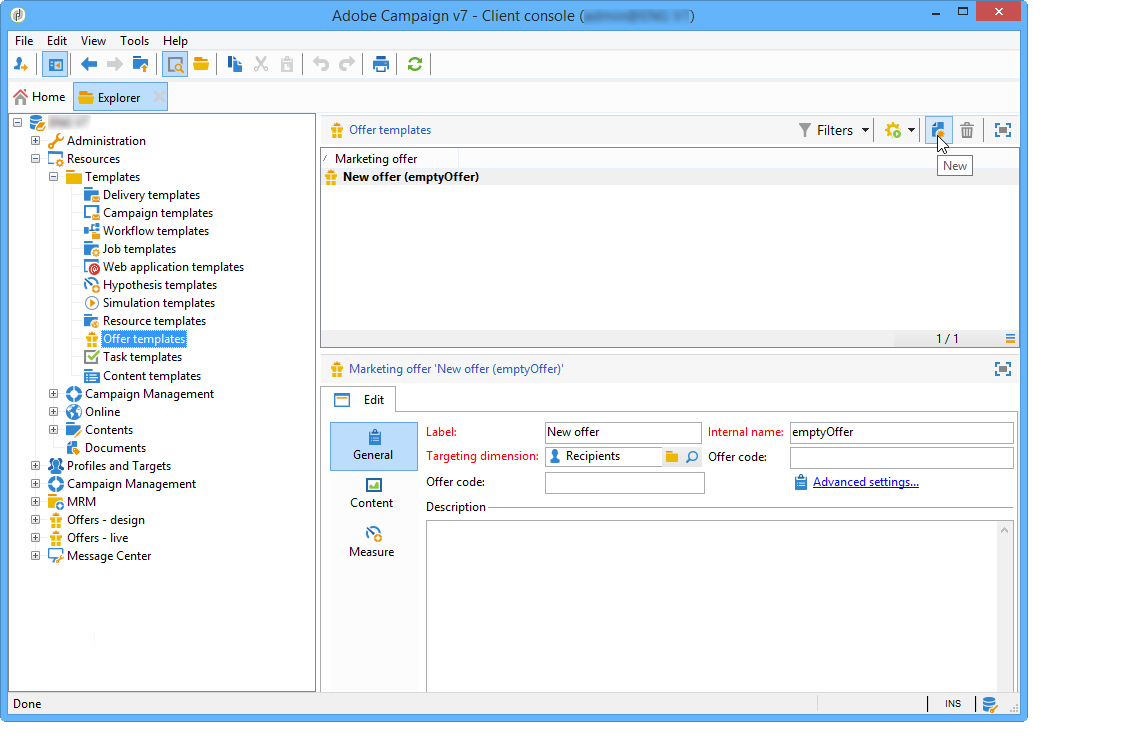The image size is (1123, 744).
Task: Click database icon in status bar
Action: point(990,705)
